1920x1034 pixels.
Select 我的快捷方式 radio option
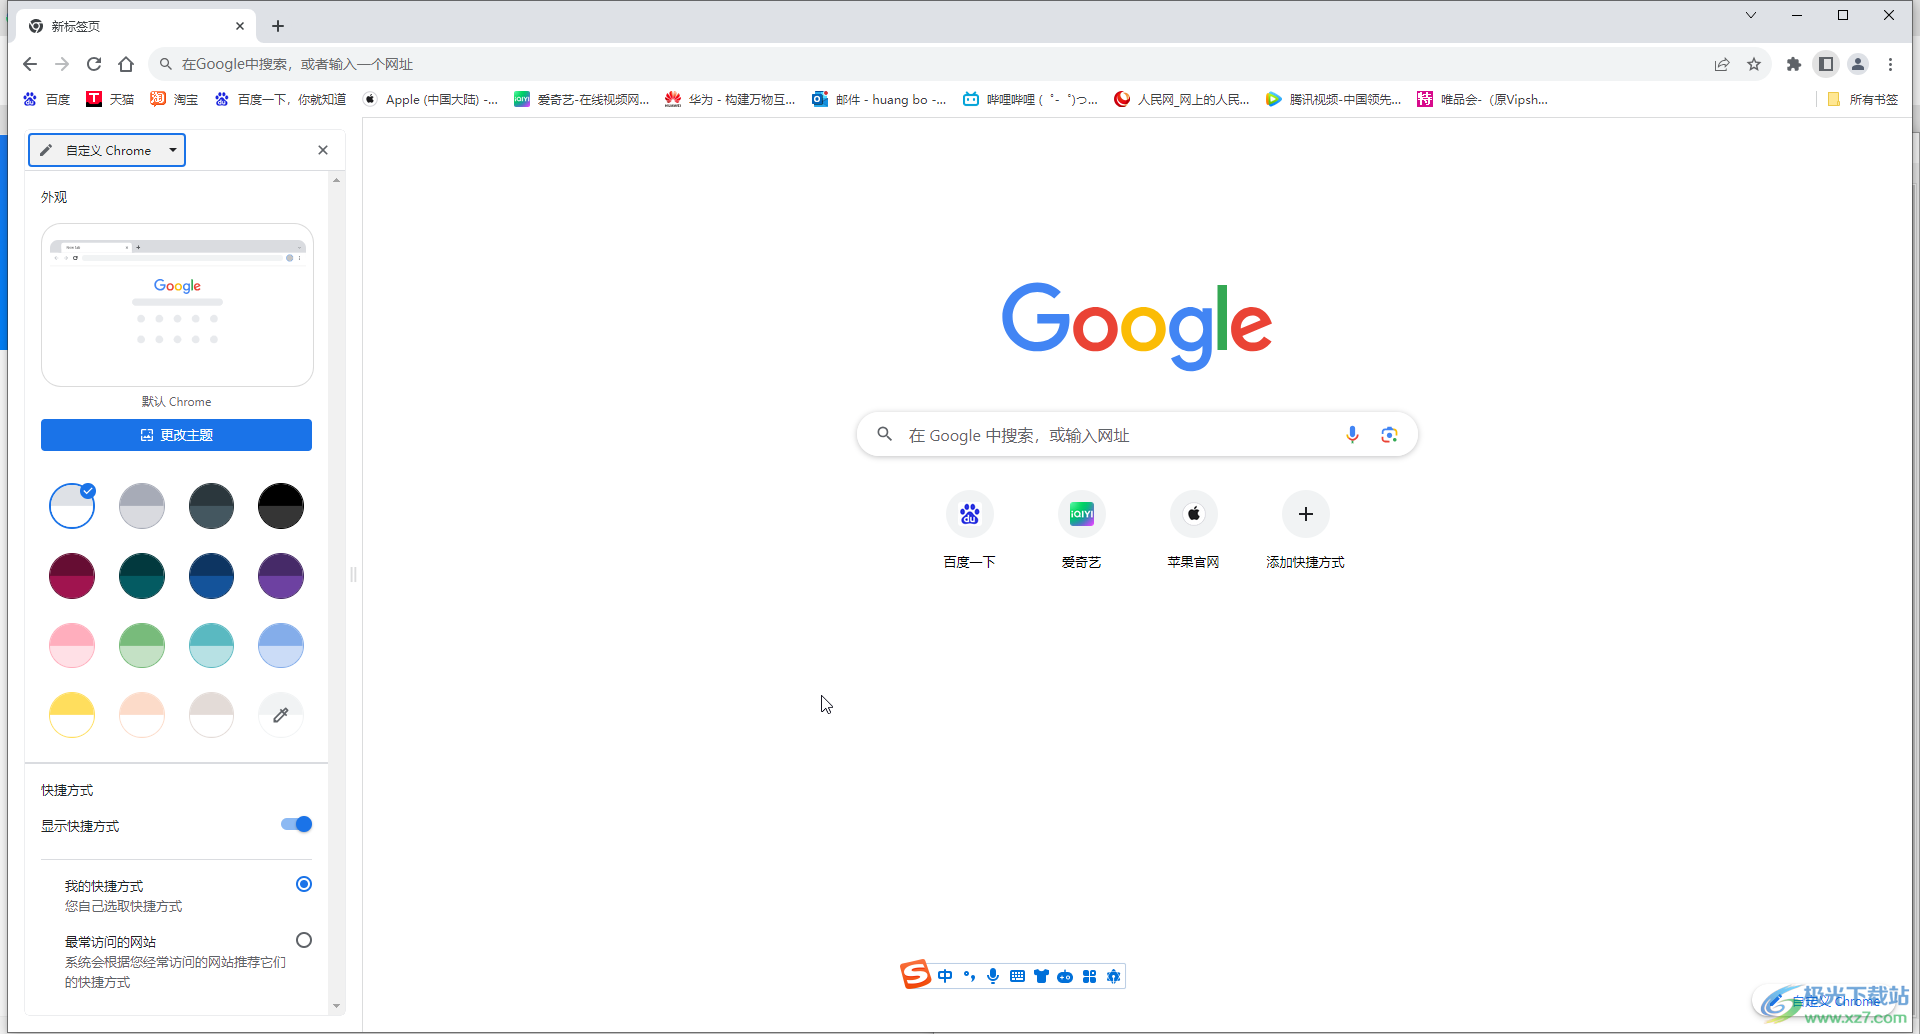click(304, 884)
